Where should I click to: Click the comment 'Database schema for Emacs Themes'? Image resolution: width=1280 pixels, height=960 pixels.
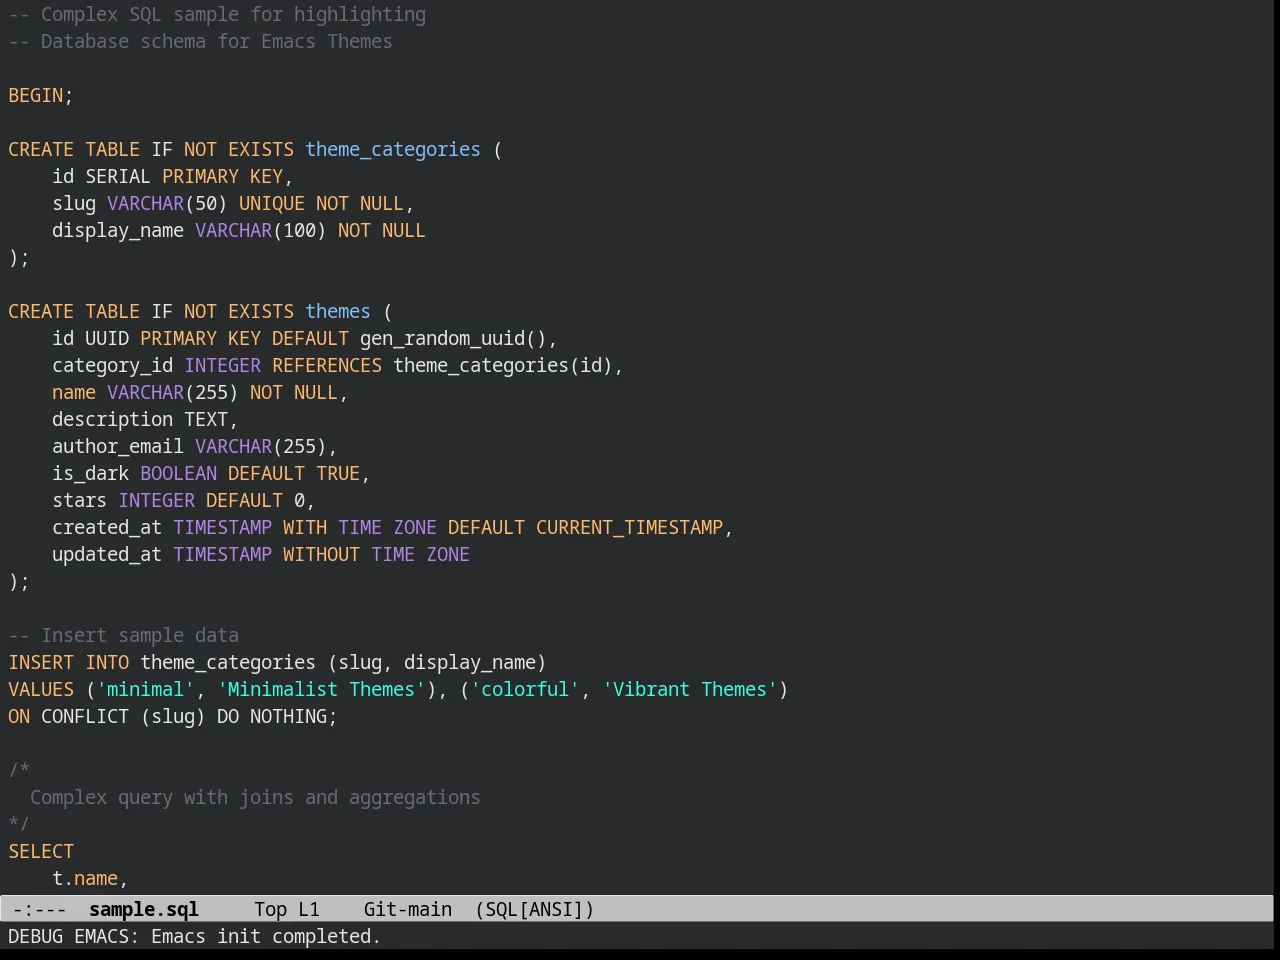click(217, 41)
